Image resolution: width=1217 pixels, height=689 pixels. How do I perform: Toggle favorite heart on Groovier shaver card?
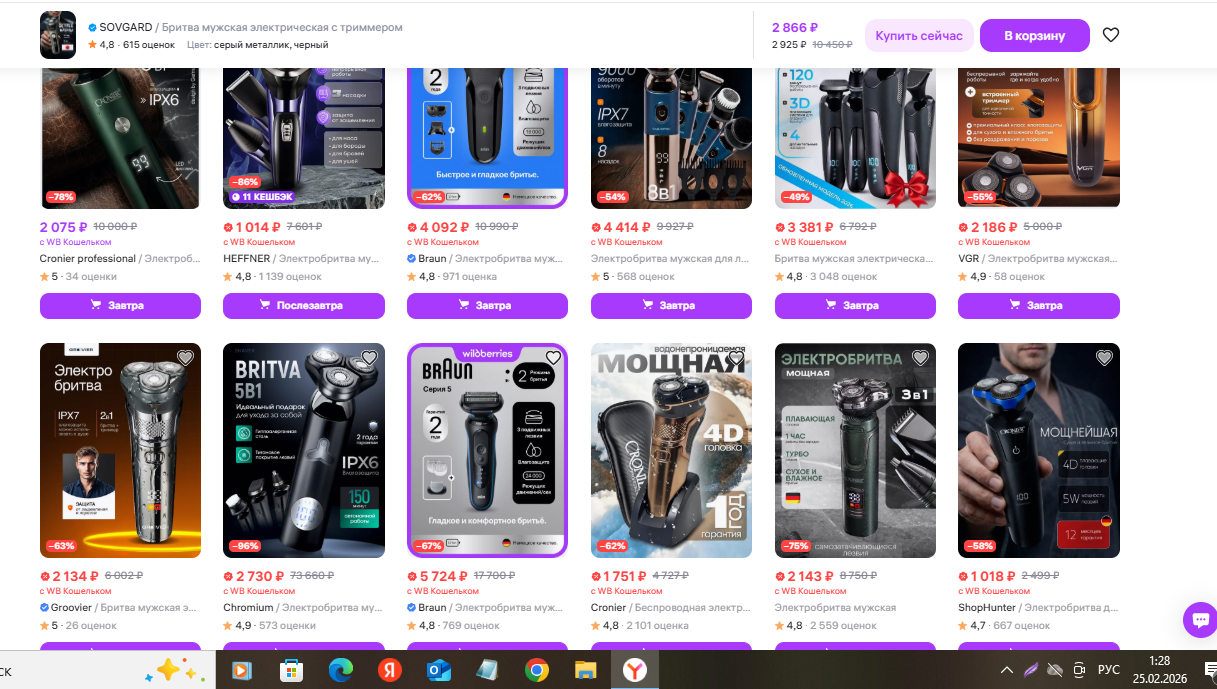point(184,358)
